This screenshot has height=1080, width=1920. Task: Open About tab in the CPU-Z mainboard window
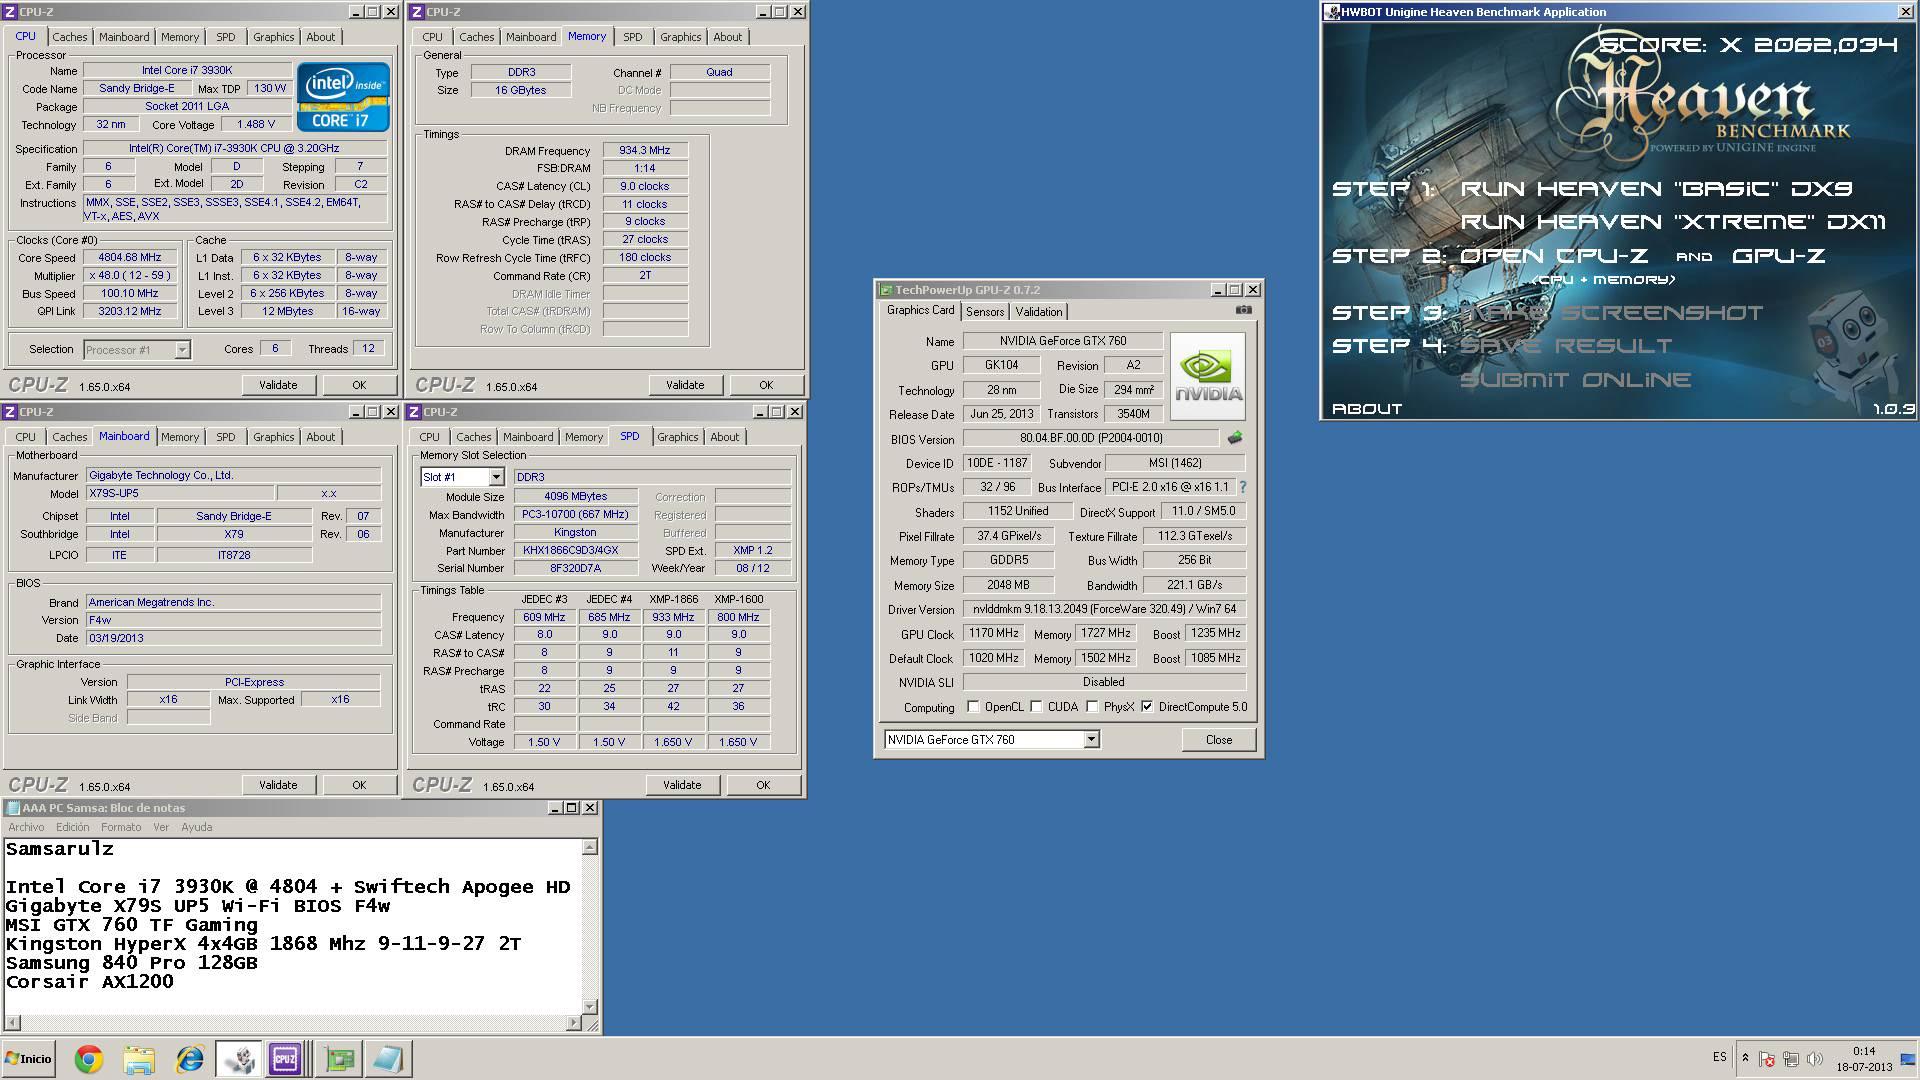pos(321,437)
